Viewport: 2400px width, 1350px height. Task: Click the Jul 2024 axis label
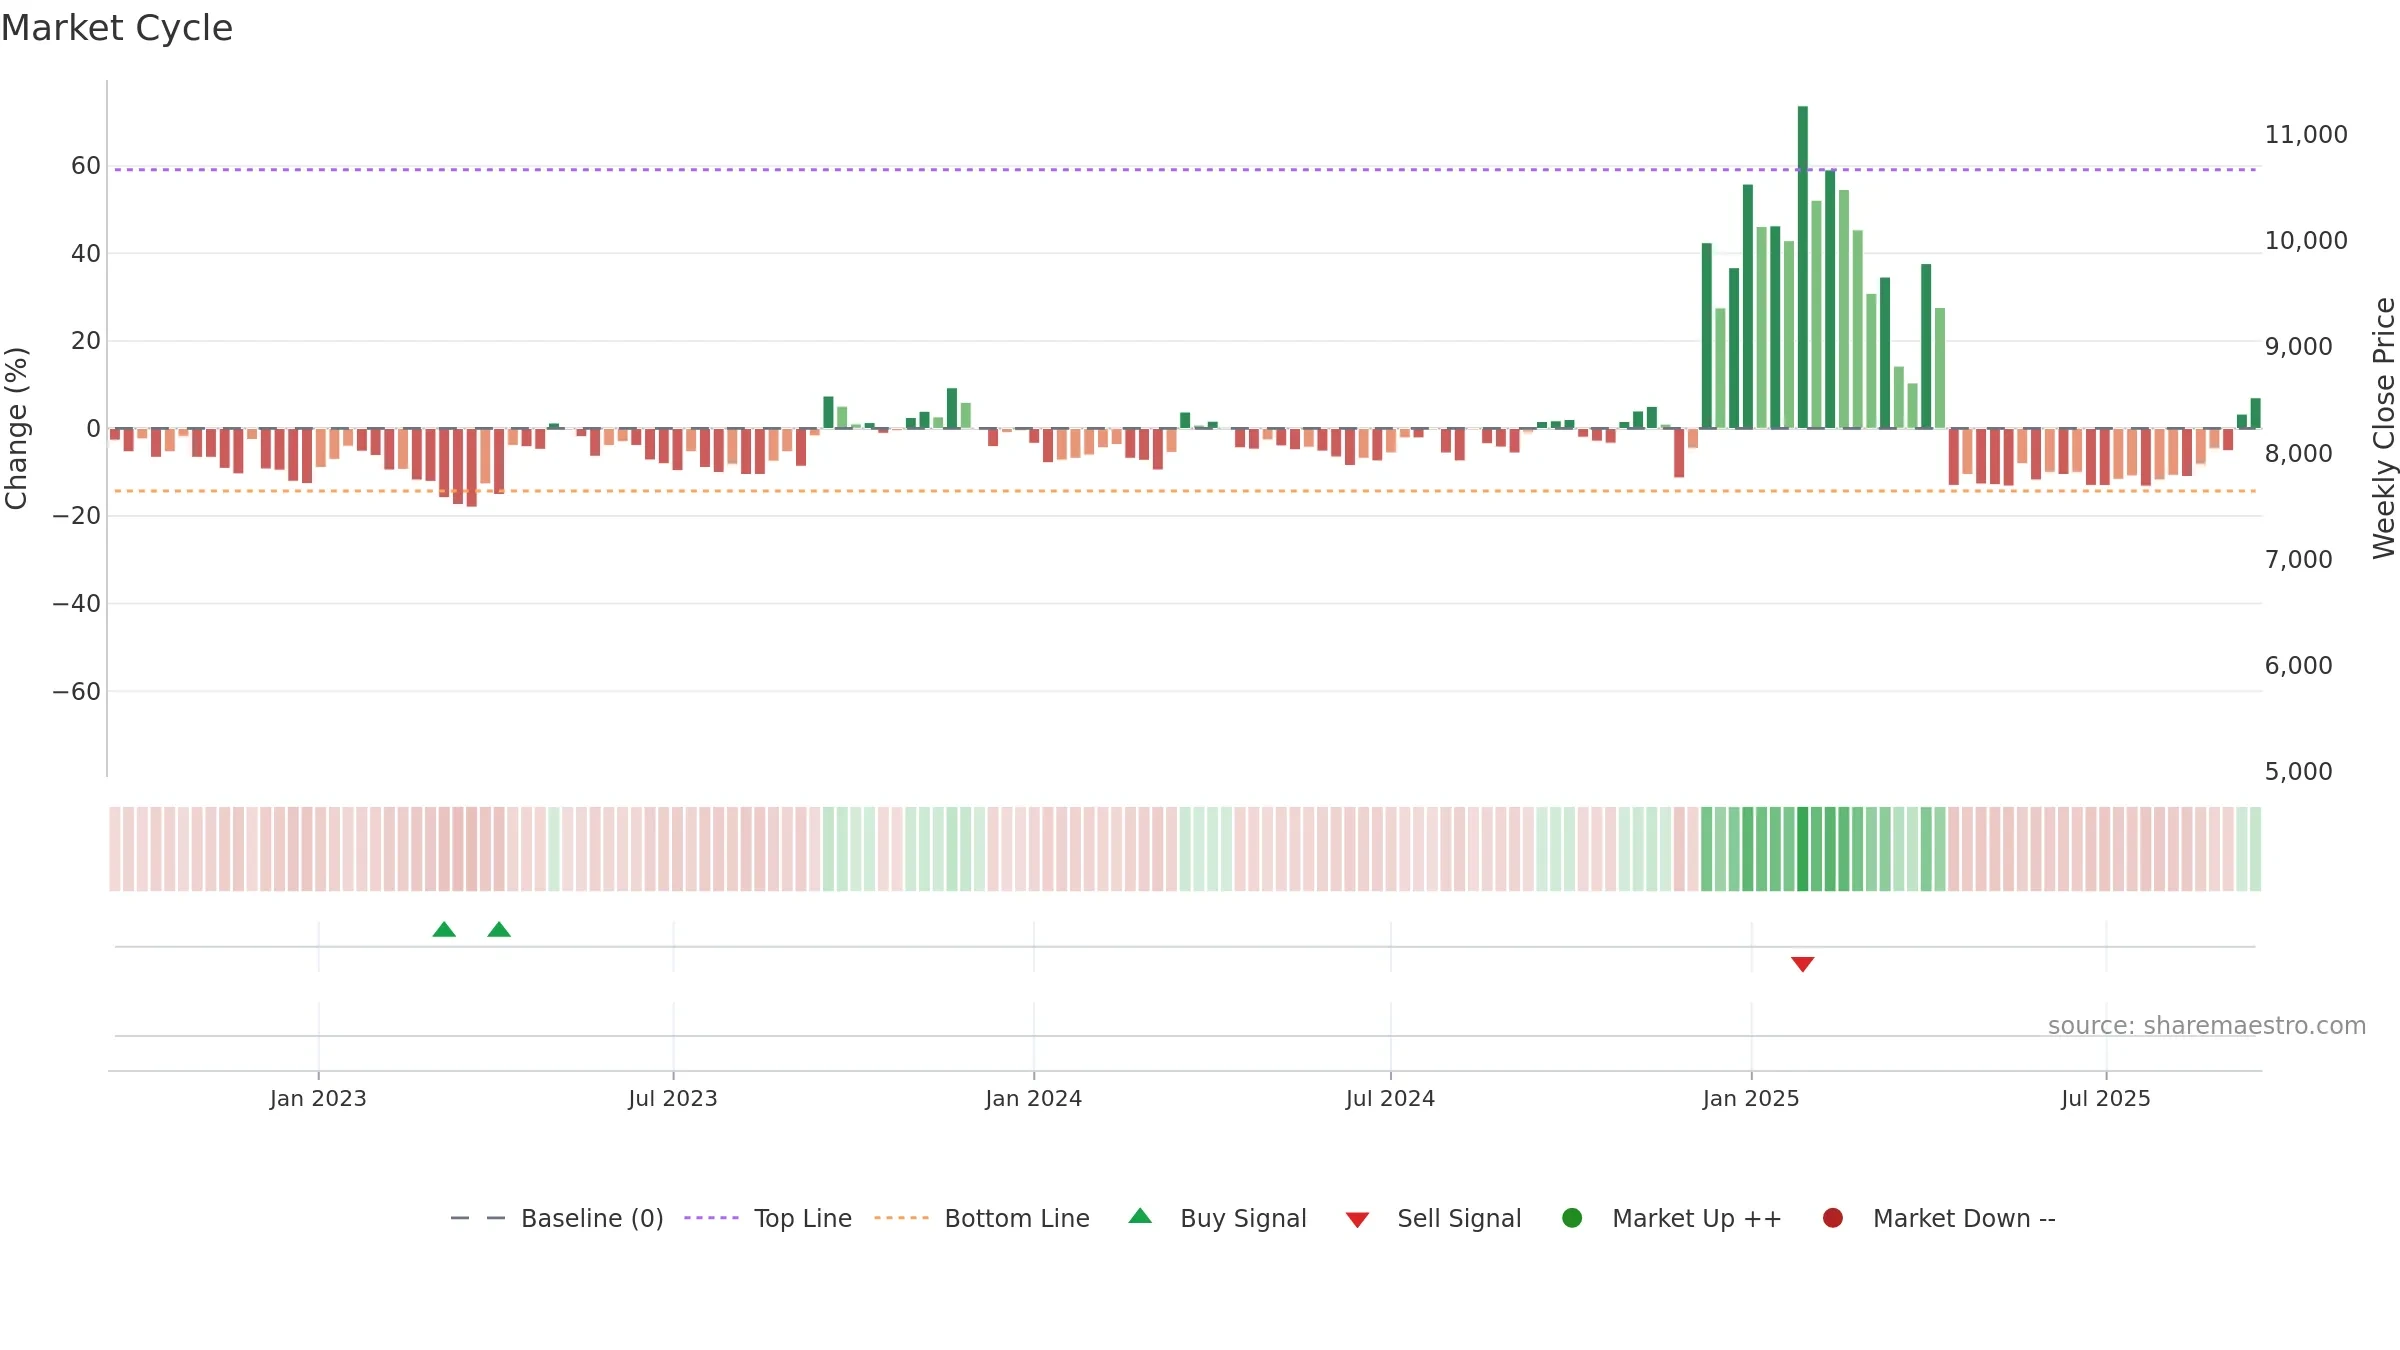pyautogui.click(x=1391, y=1099)
